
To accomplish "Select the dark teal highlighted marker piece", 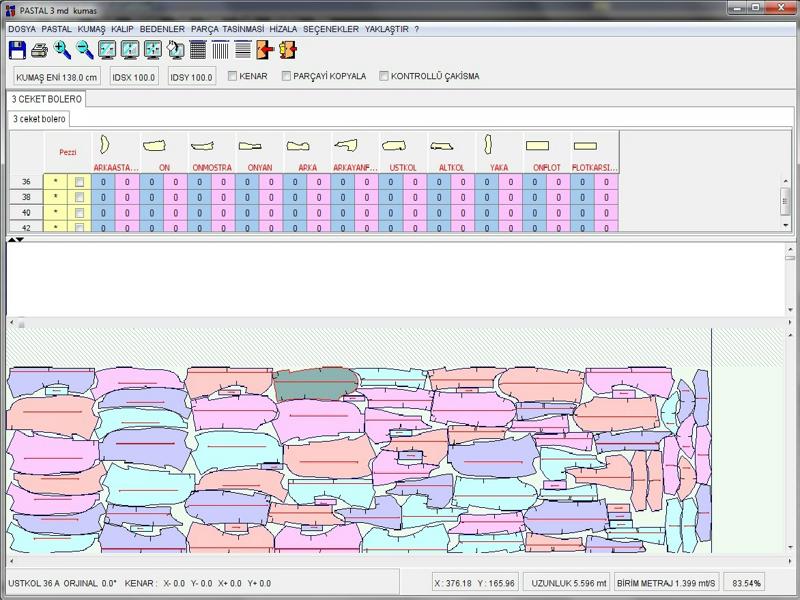I will (x=316, y=384).
